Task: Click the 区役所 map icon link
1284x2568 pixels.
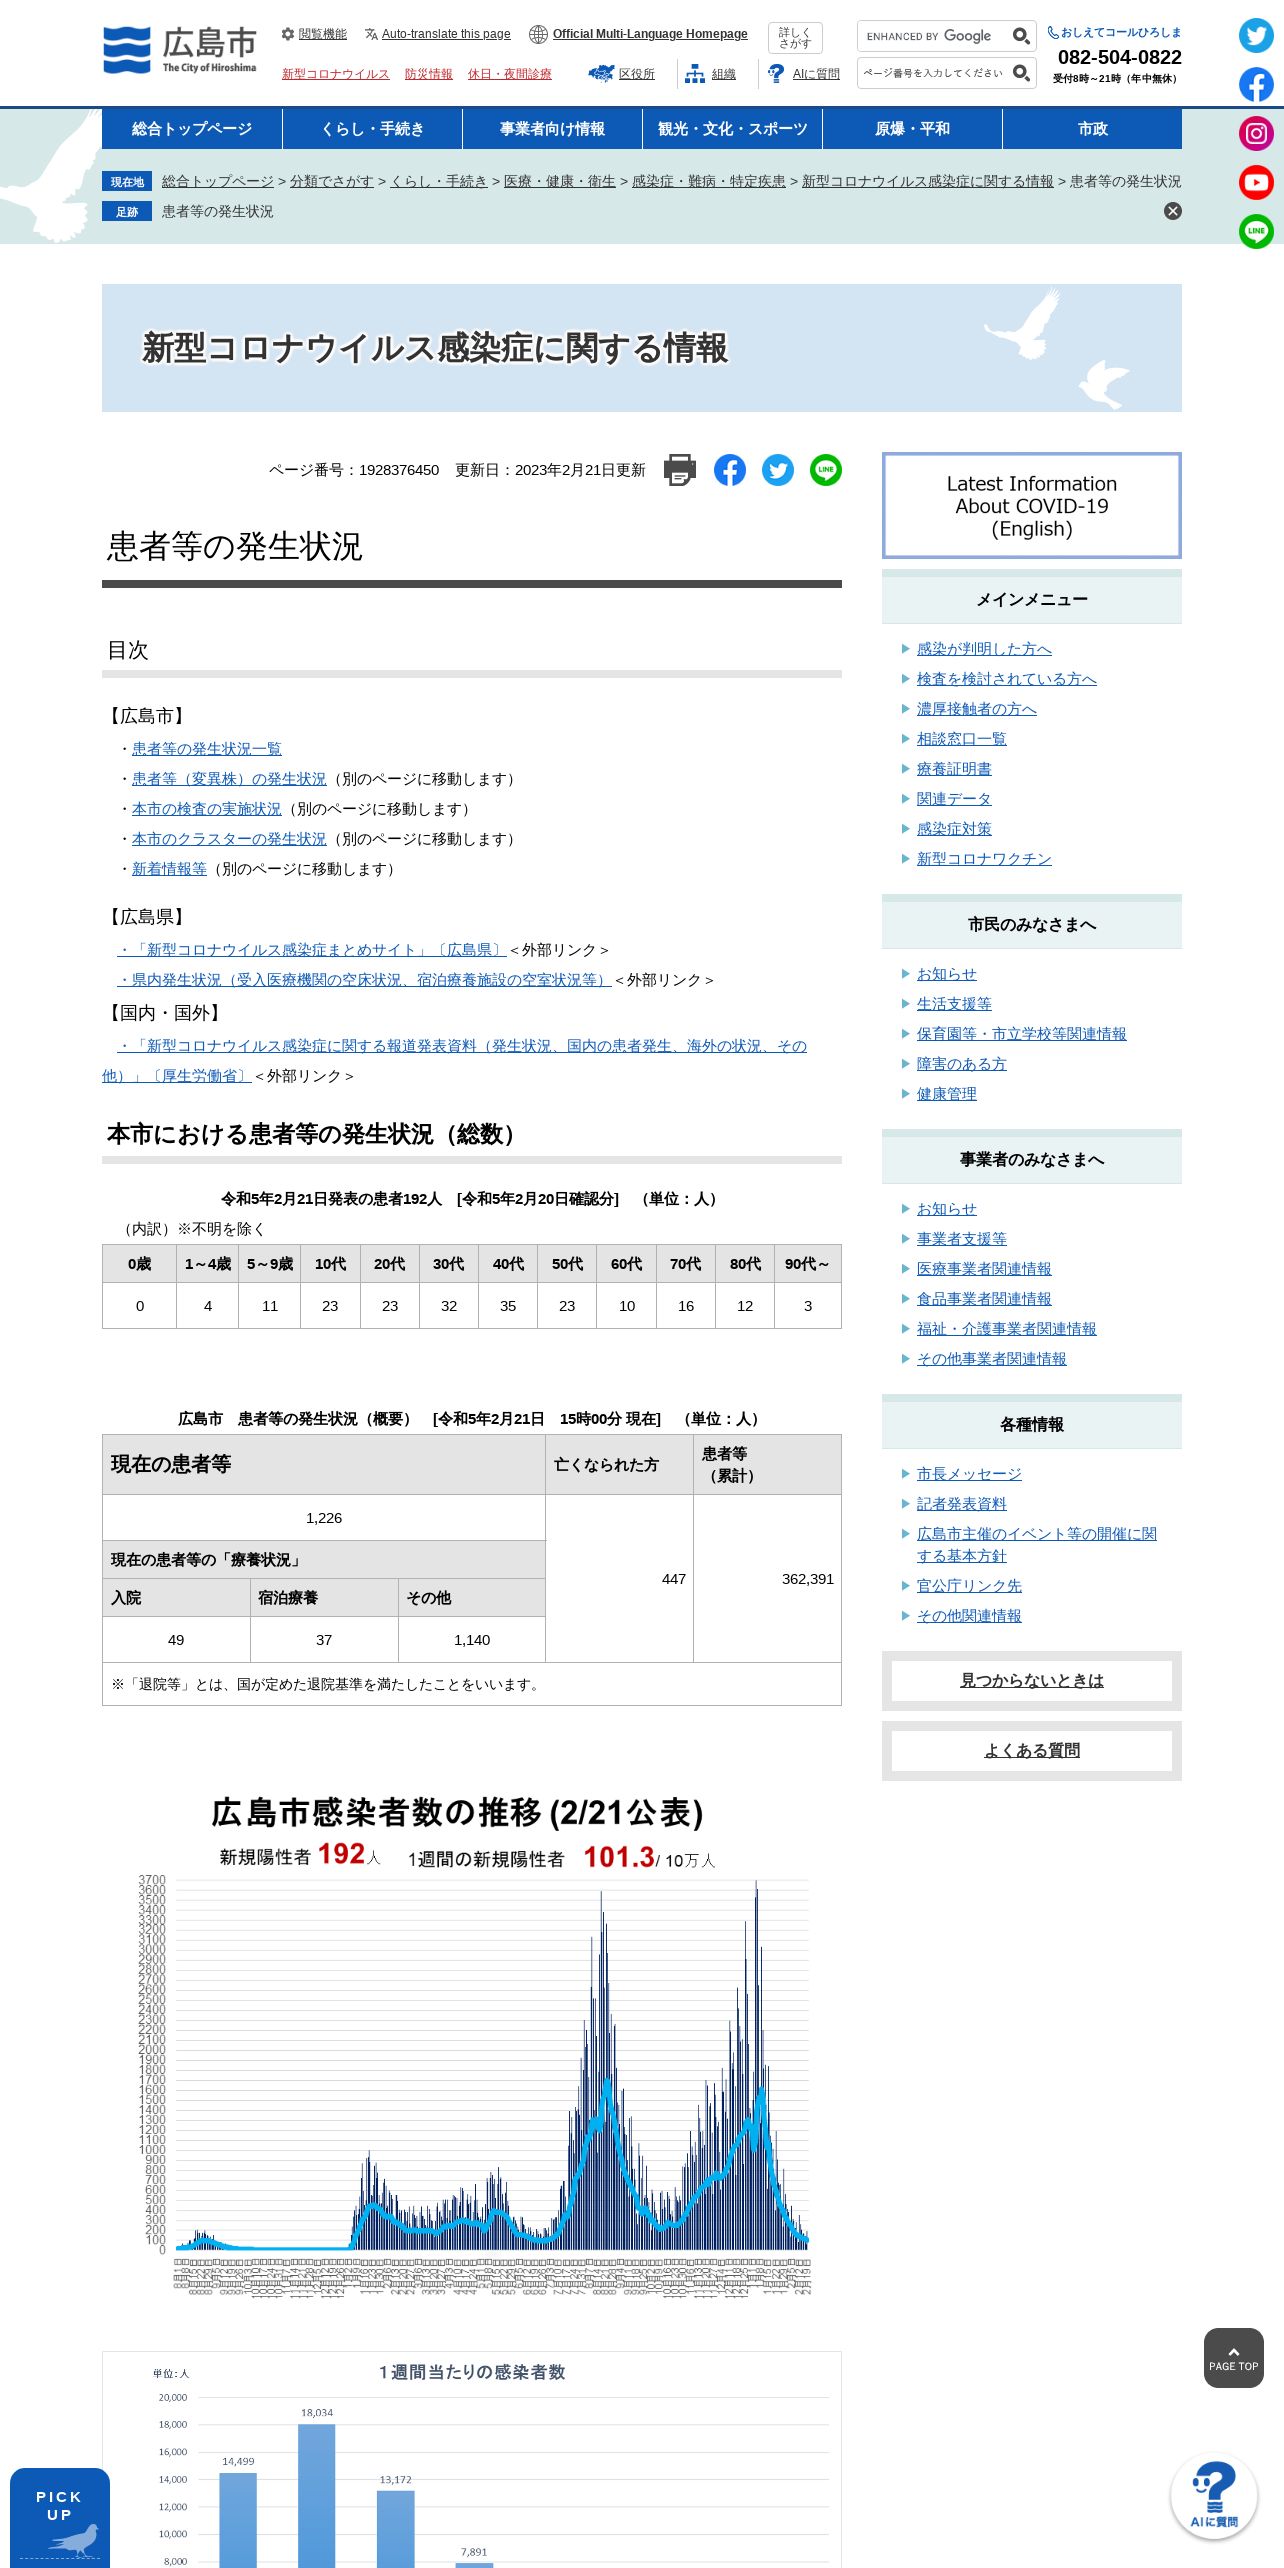Action: click(622, 74)
